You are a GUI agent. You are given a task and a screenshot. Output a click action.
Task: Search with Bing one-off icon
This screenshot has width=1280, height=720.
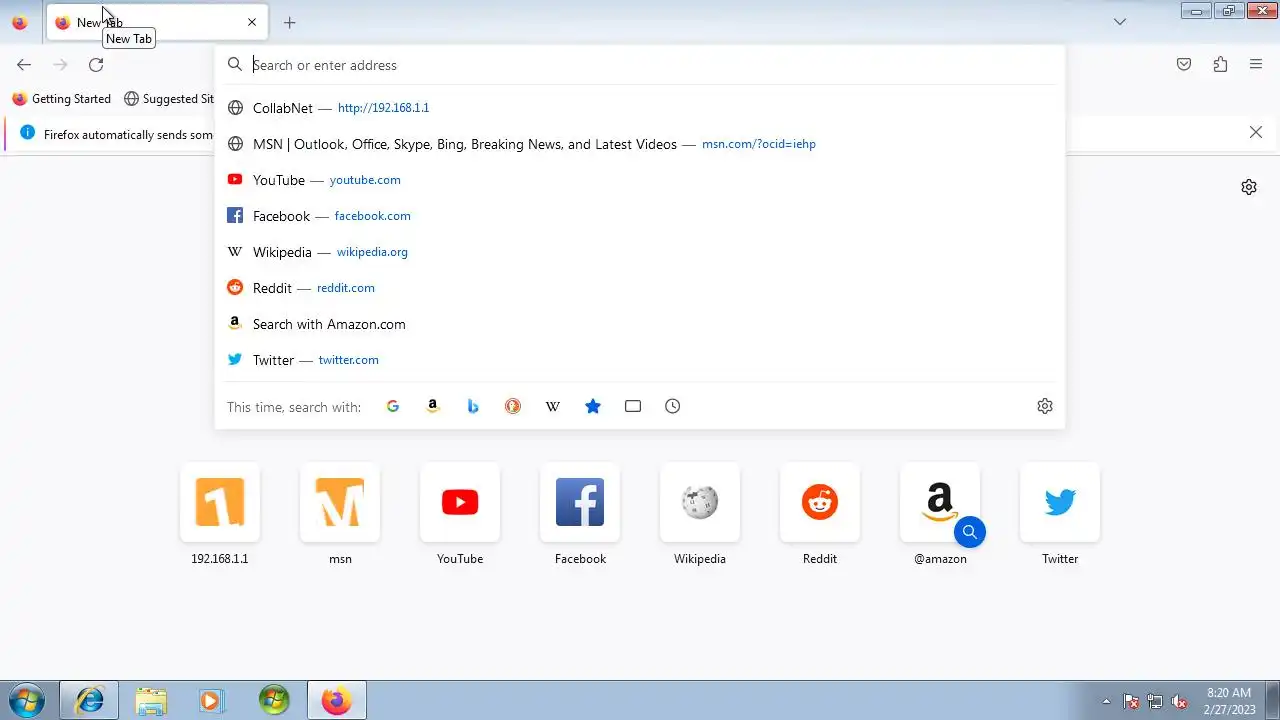(473, 406)
